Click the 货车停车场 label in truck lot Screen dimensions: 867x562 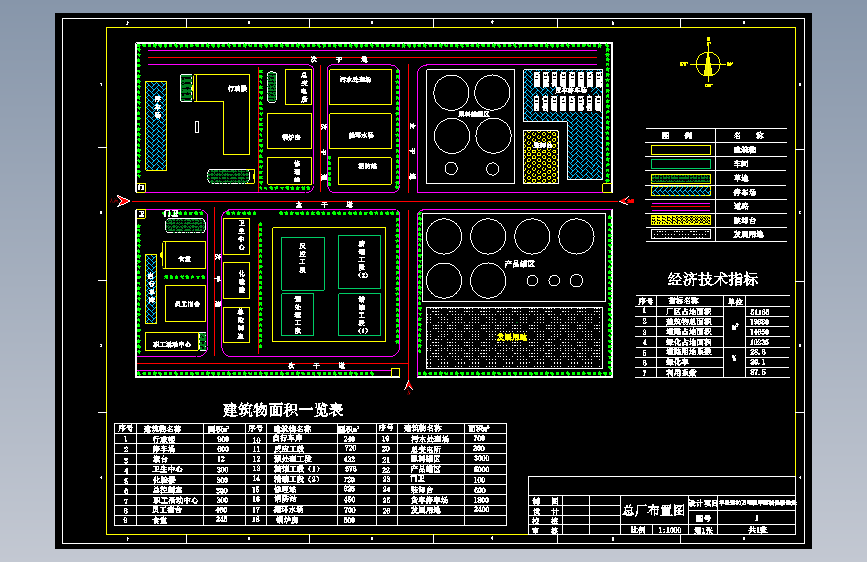coord(571,90)
